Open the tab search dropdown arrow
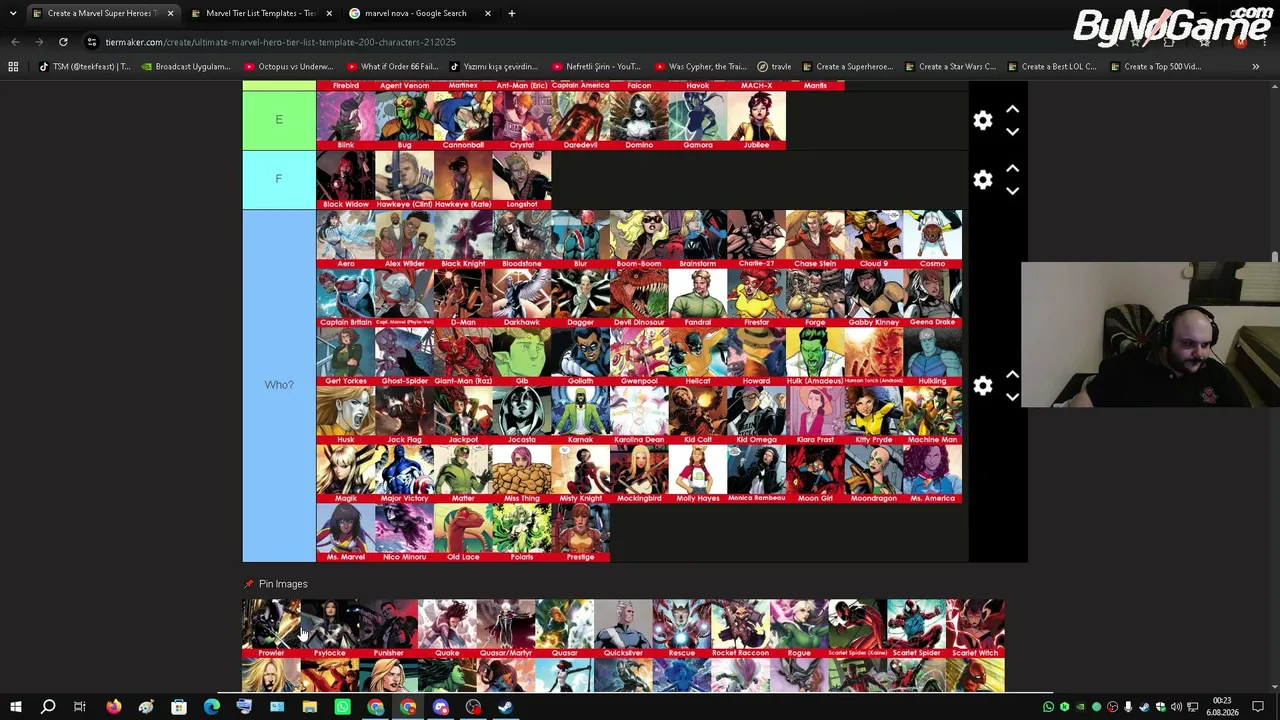1280x720 pixels. click(x=13, y=13)
